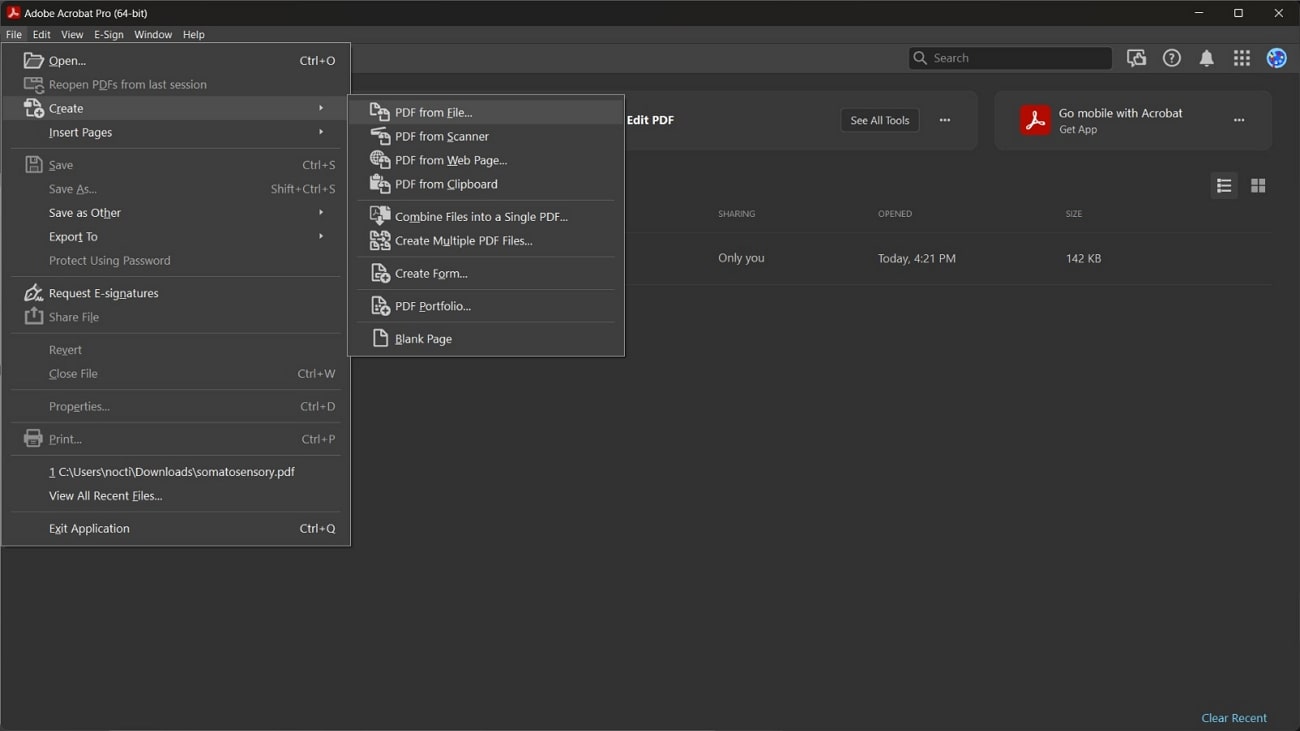Viewport: 1300px width, 731px height.
Task: Expand the Create submenu arrow
Action: tap(321, 108)
